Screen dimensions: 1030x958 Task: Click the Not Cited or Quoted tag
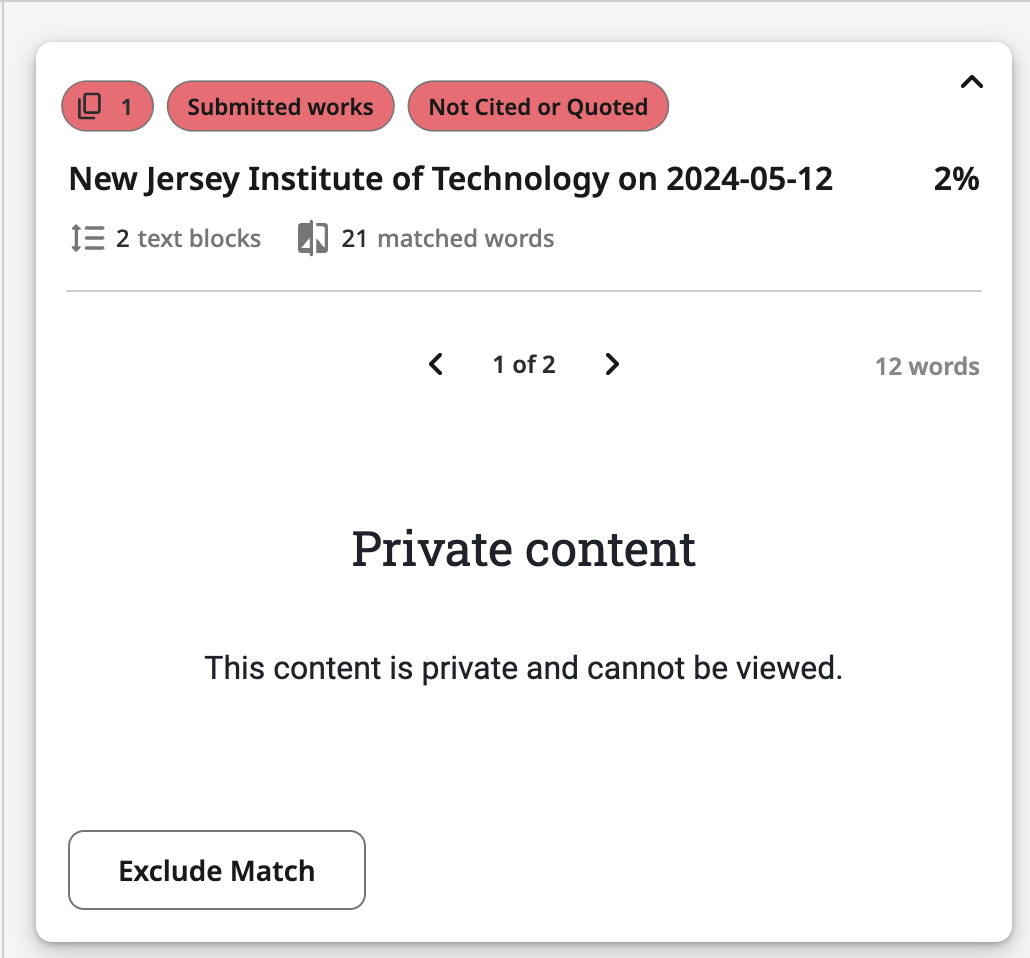(x=538, y=107)
